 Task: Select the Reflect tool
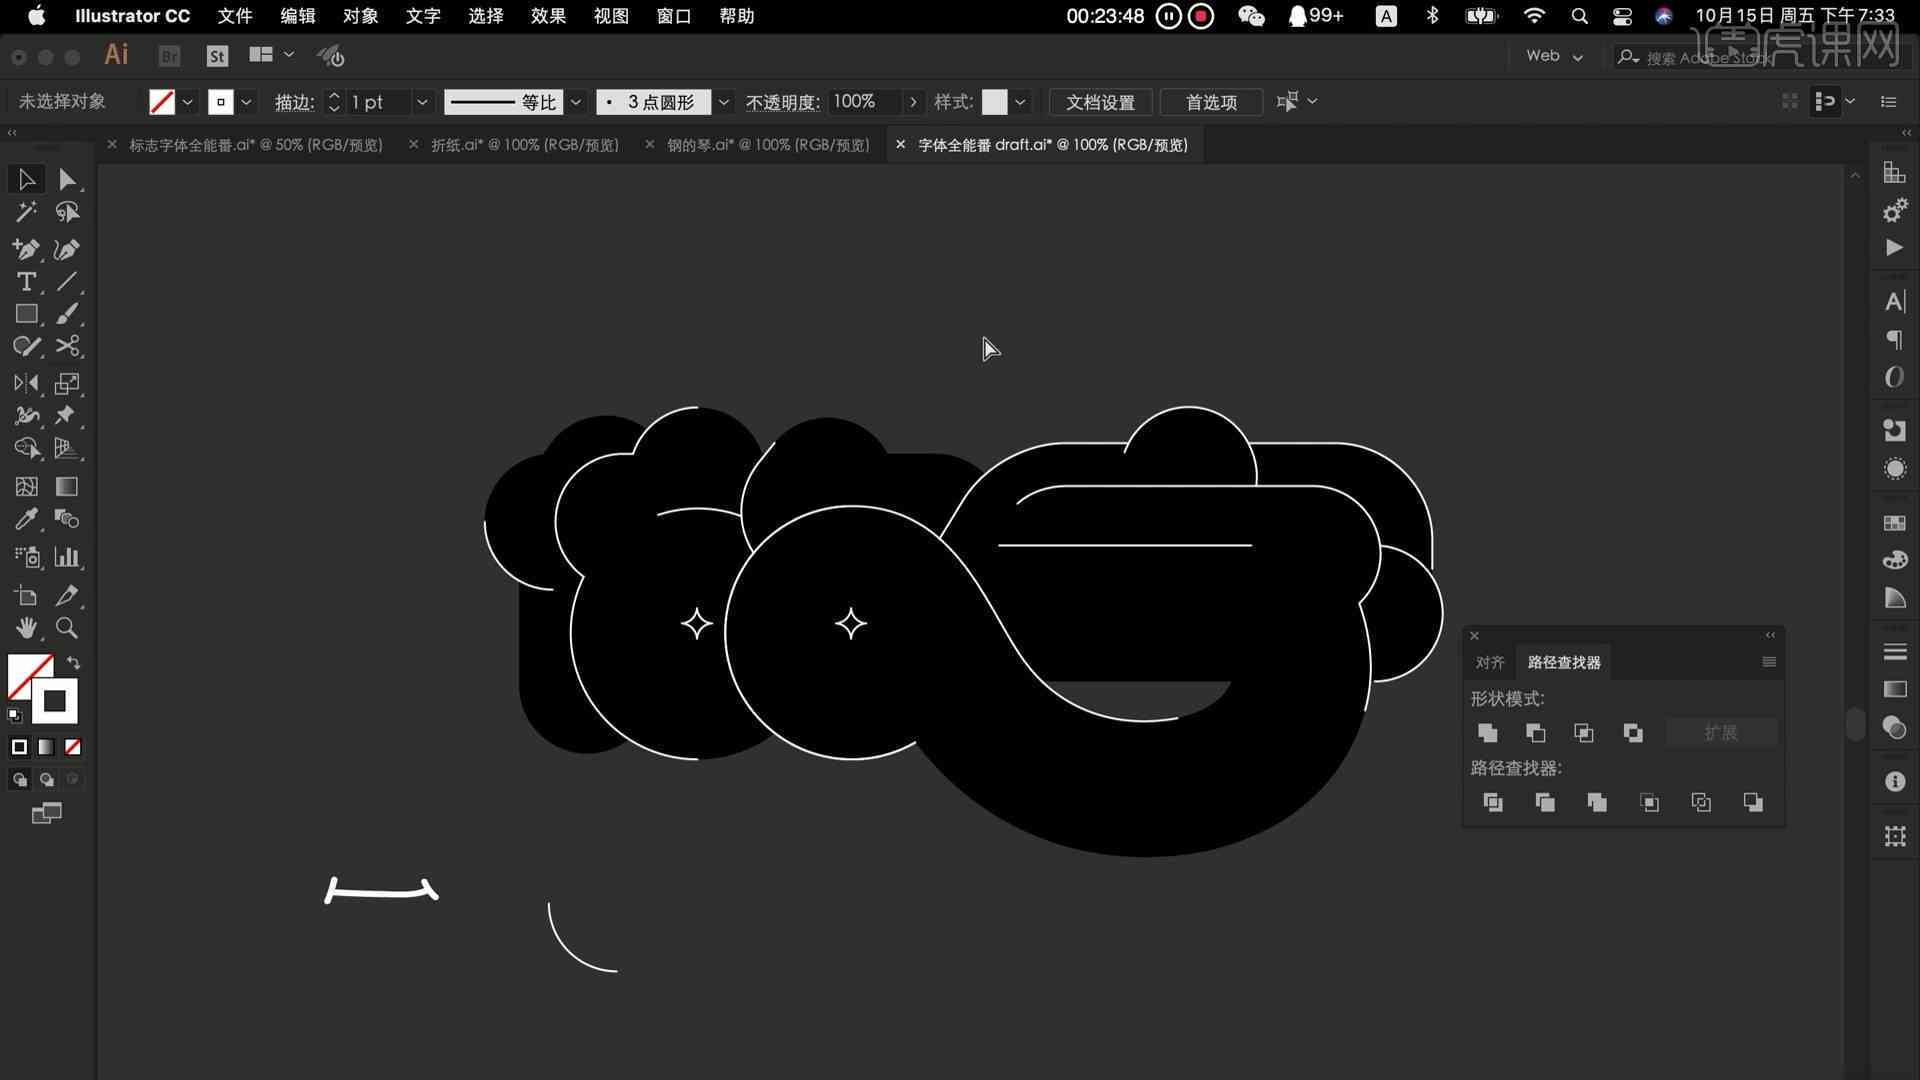25,384
